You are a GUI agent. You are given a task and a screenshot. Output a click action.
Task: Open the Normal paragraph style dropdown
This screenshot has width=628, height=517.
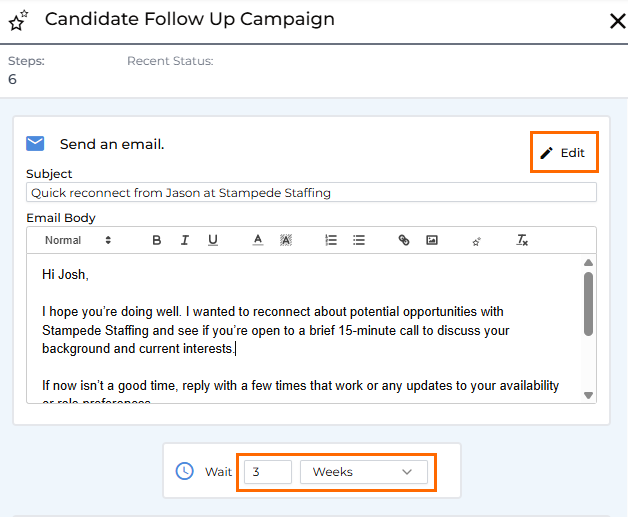click(78, 240)
